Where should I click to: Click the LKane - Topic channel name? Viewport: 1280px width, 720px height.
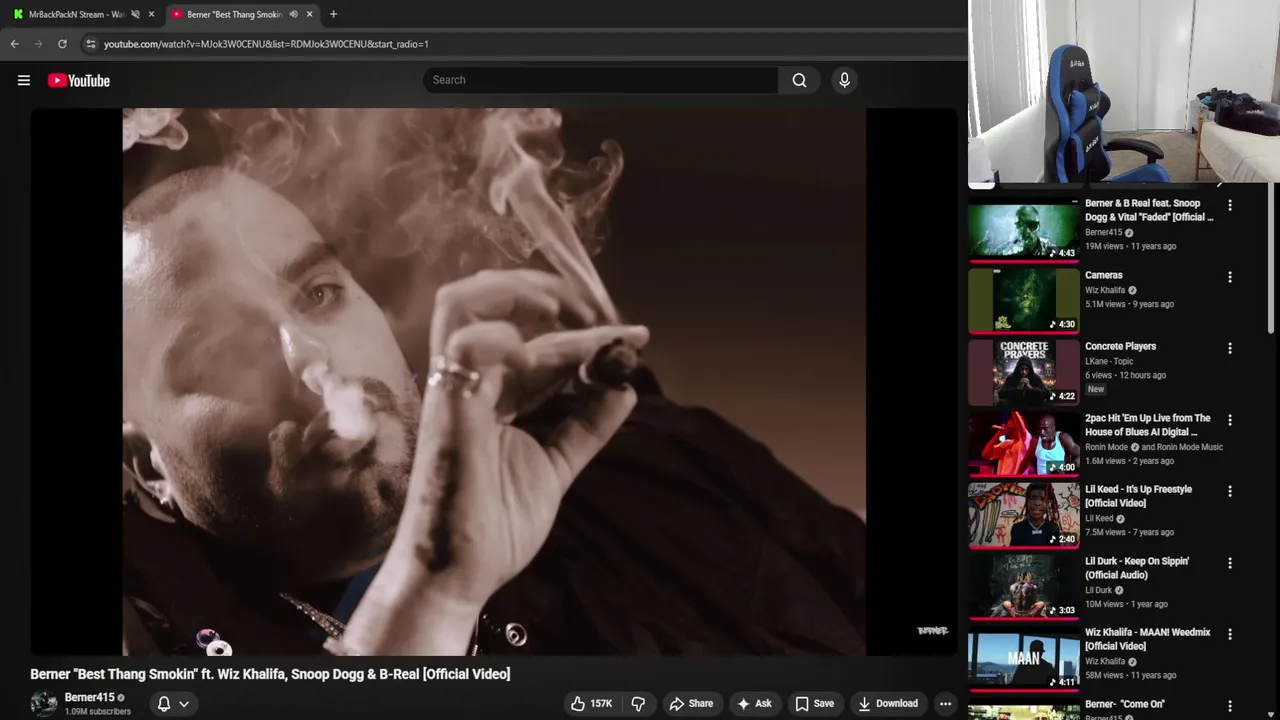tap(1109, 361)
